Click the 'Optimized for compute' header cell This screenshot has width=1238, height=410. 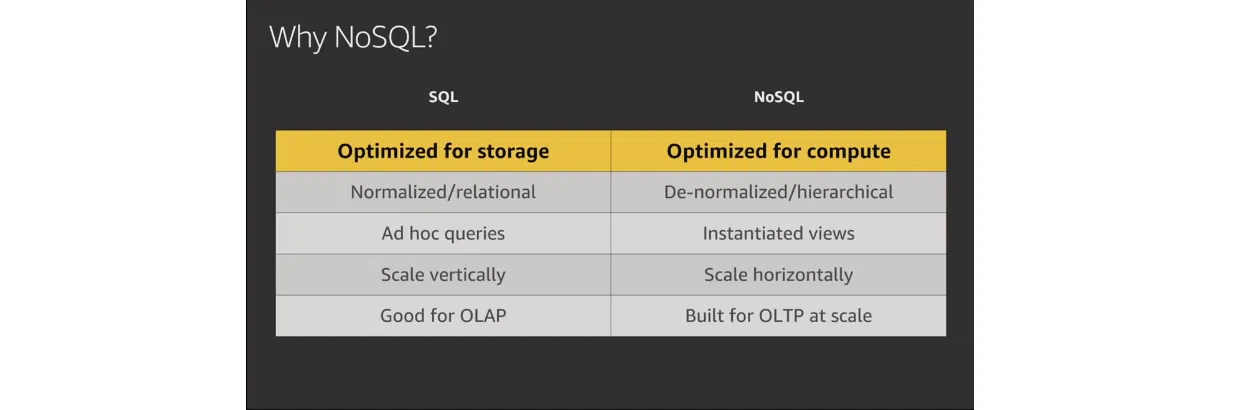(779, 151)
